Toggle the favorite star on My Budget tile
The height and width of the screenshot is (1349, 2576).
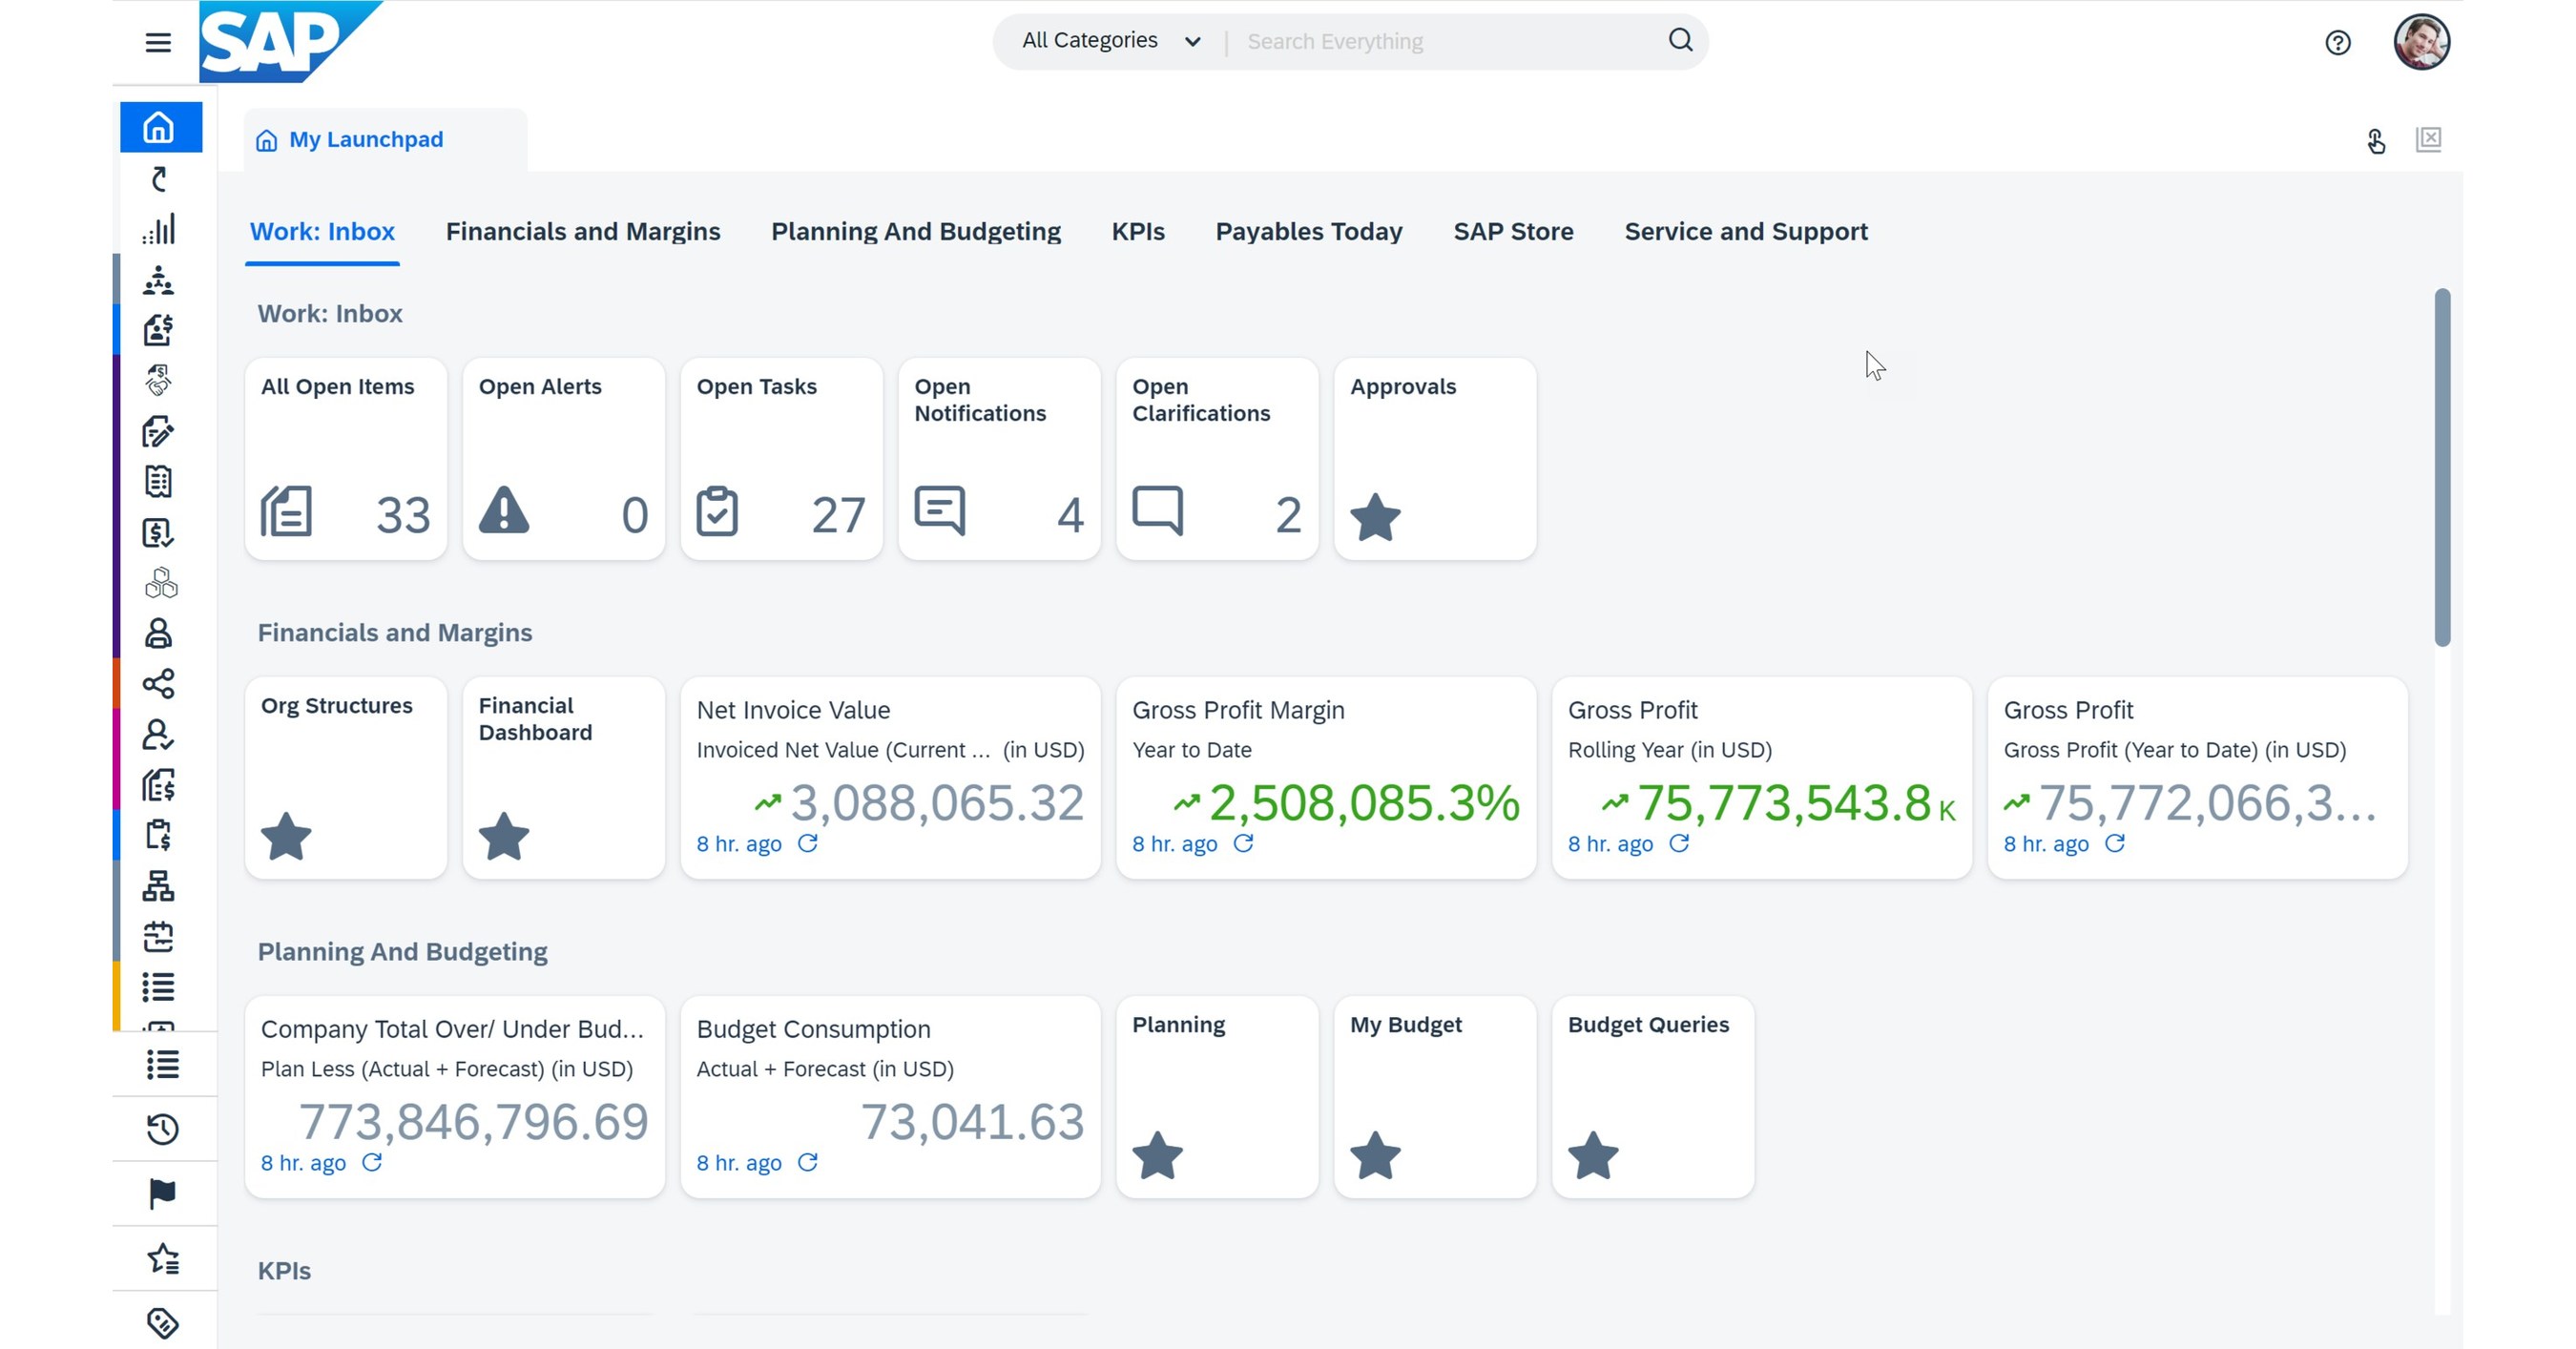(x=1377, y=1158)
